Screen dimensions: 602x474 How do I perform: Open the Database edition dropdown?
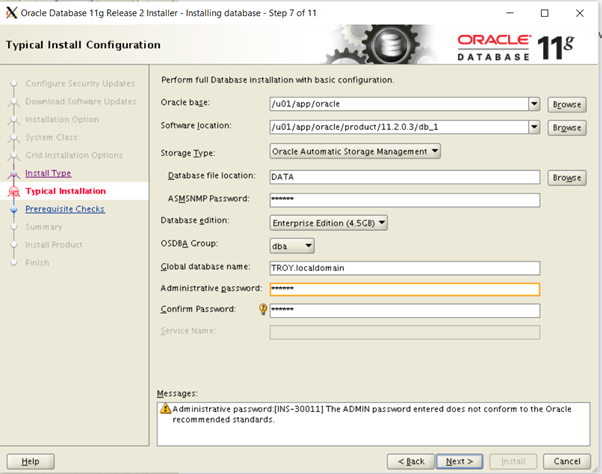click(329, 223)
